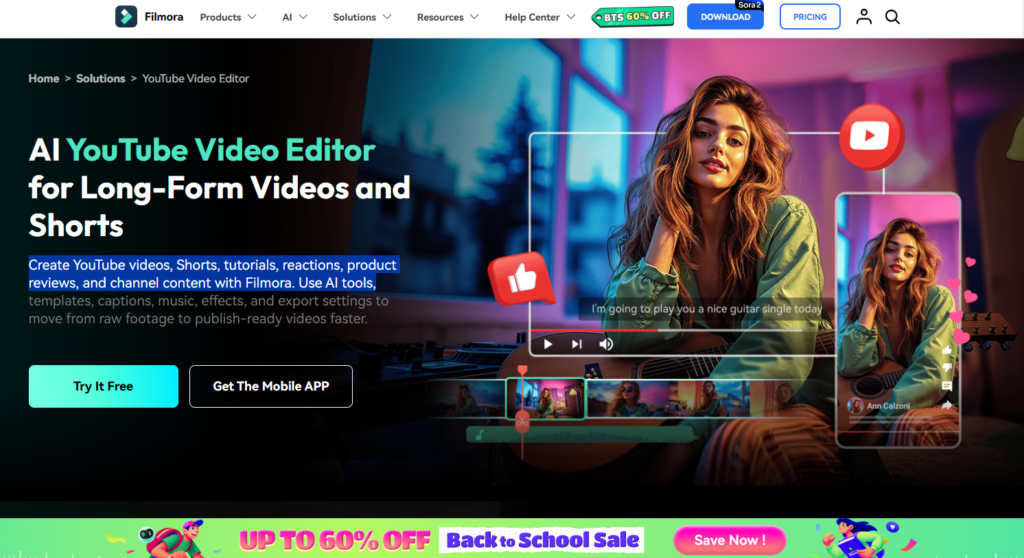Image resolution: width=1024 pixels, height=558 pixels.
Task: Expand the Solutions menu chevron
Action: click(387, 17)
